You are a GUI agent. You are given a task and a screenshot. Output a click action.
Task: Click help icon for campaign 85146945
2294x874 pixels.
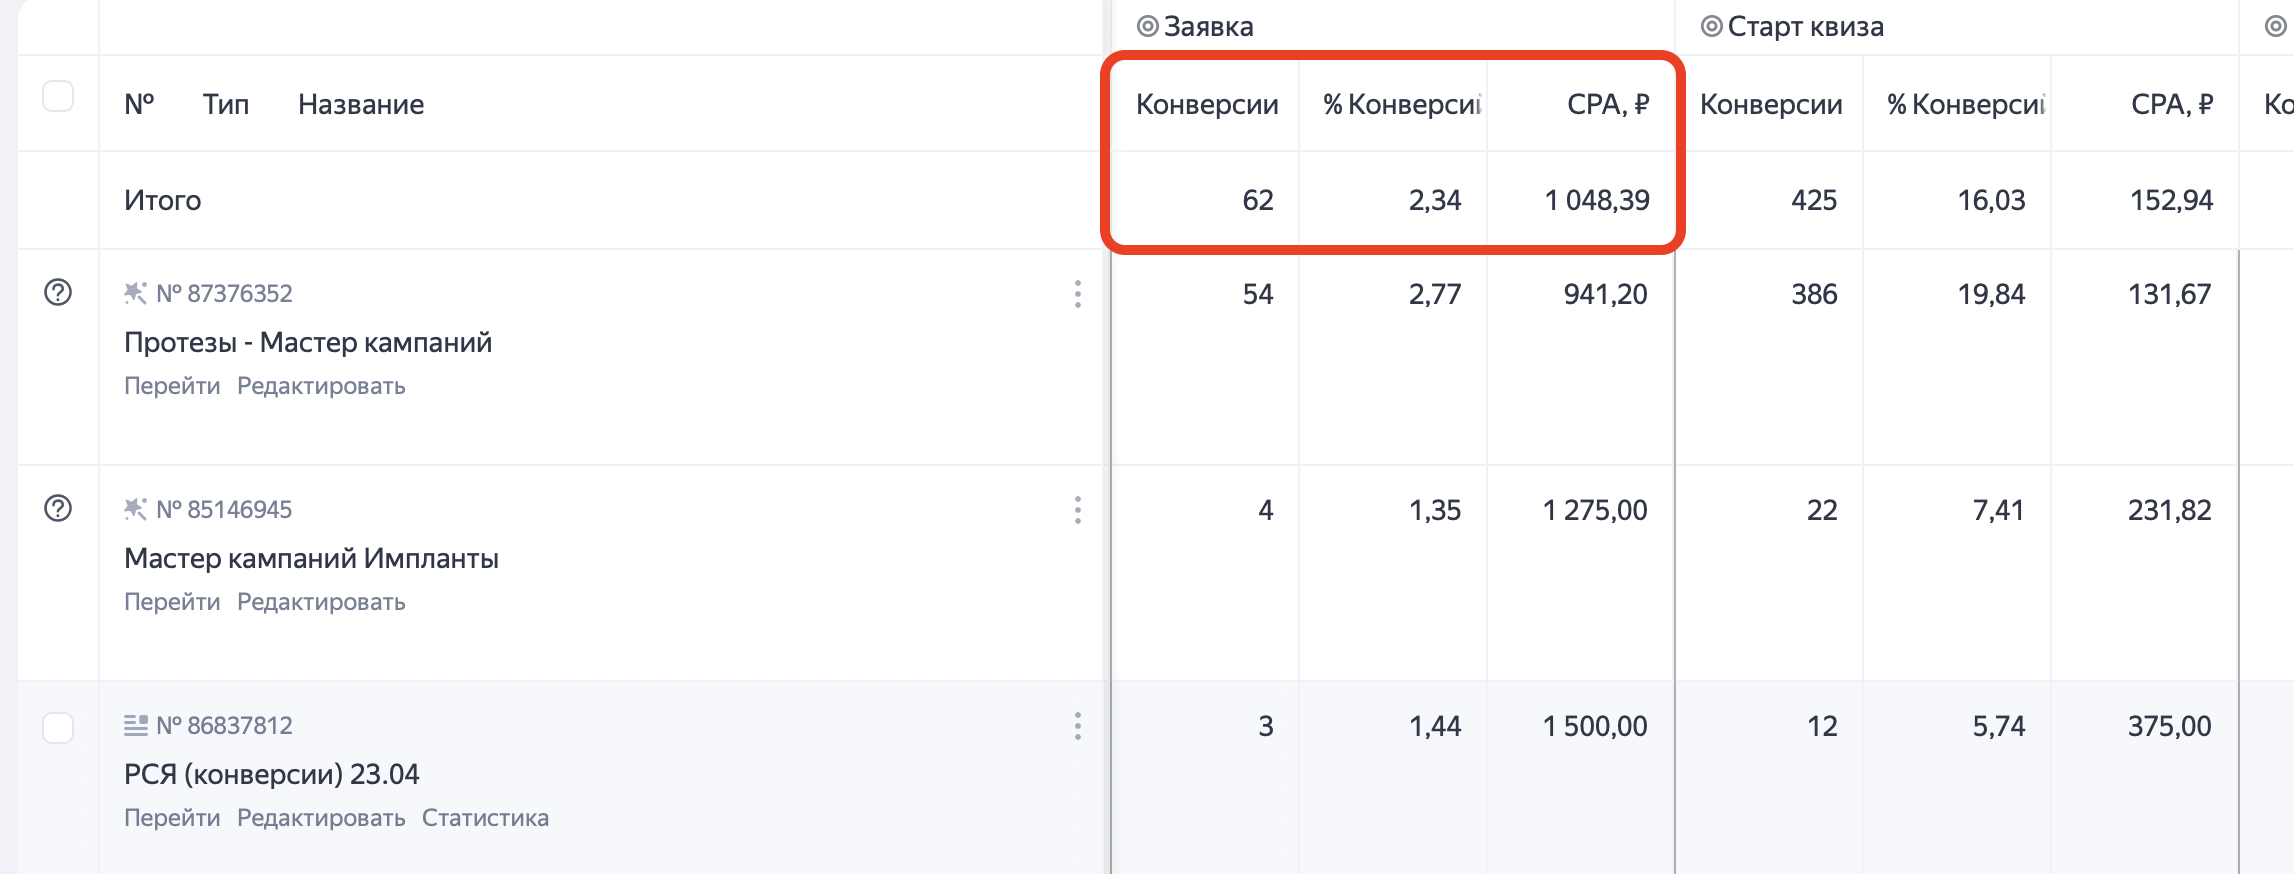58,509
